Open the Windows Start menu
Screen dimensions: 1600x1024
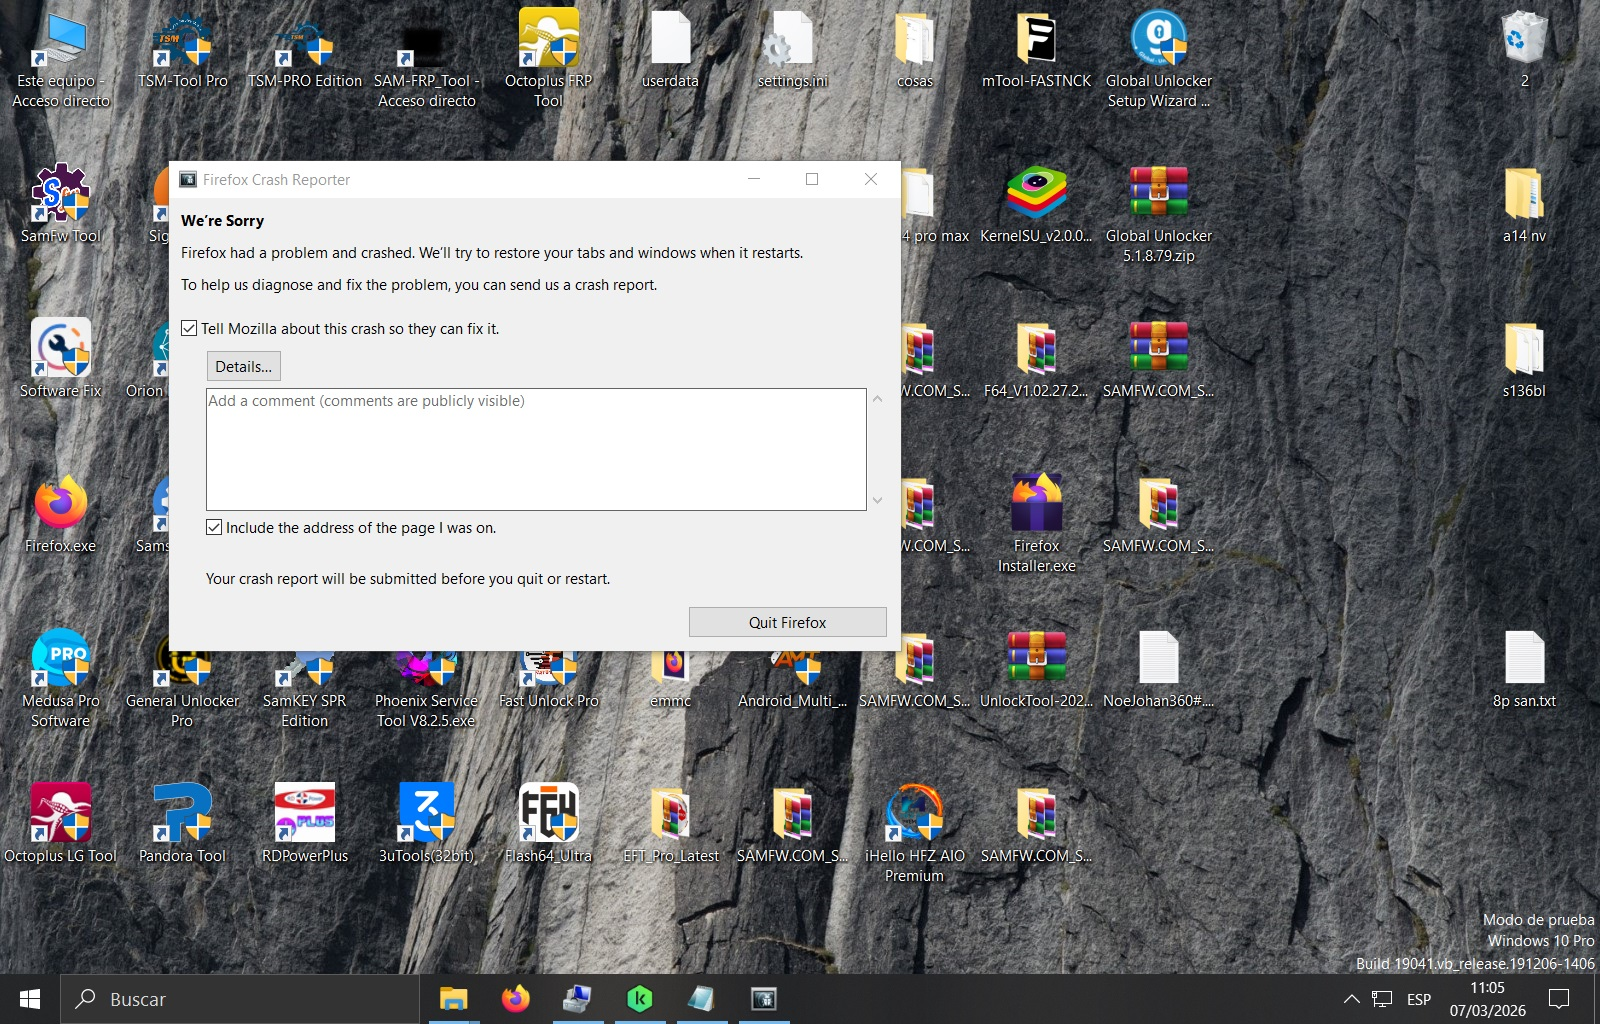point(30,999)
